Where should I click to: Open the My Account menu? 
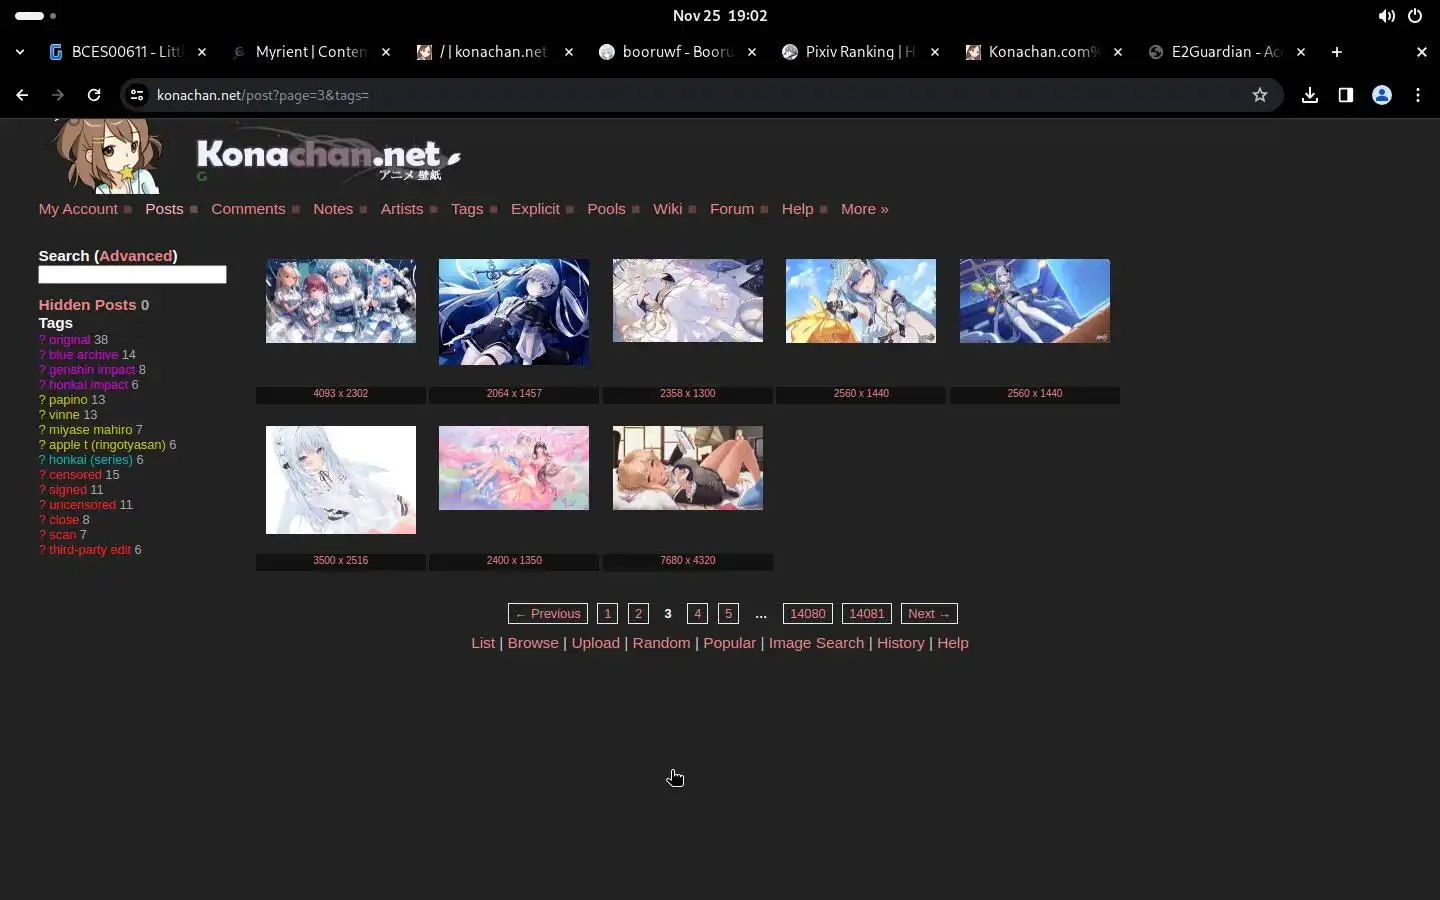pyautogui.click(x=78, y=209)
